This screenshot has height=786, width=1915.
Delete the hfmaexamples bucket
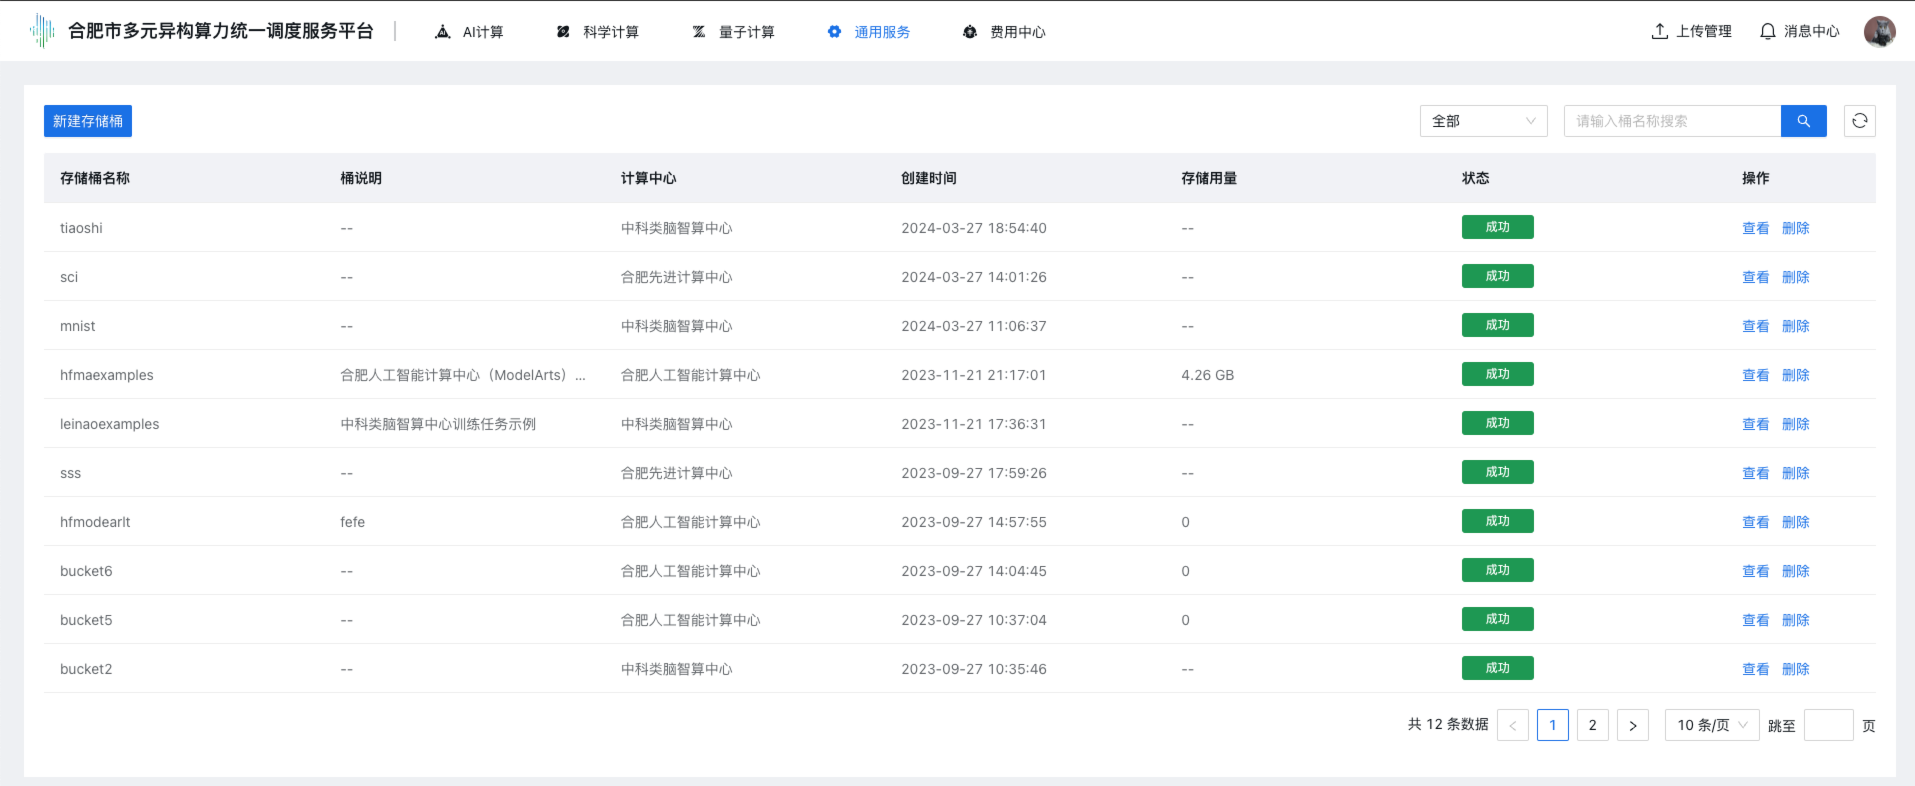coord(1795,375)
